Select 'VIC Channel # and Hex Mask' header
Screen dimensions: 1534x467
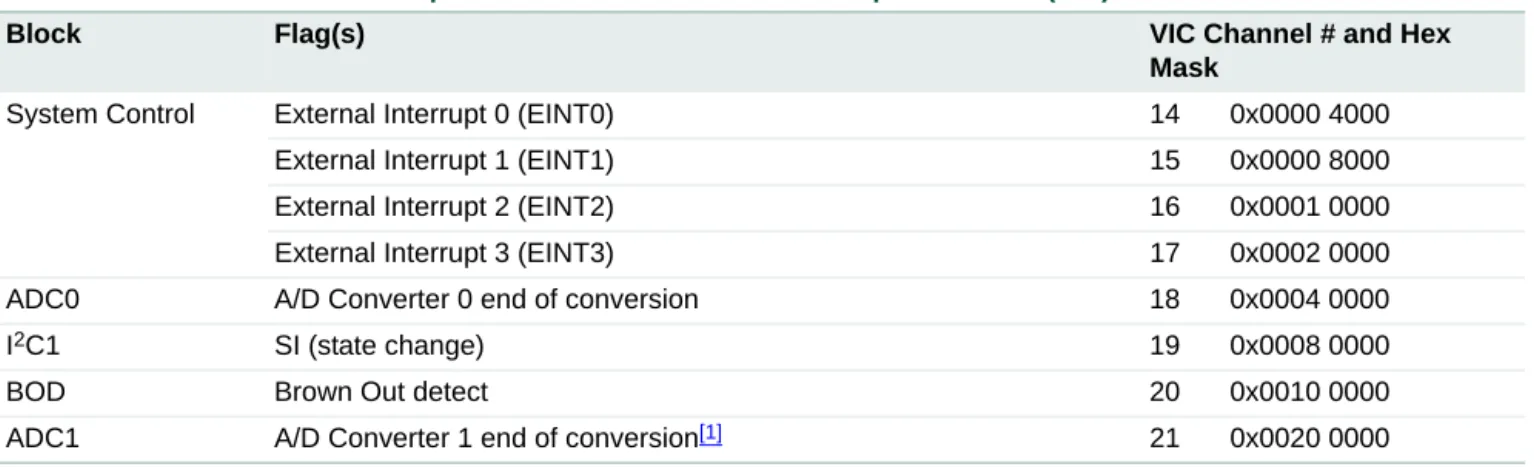1300,51
